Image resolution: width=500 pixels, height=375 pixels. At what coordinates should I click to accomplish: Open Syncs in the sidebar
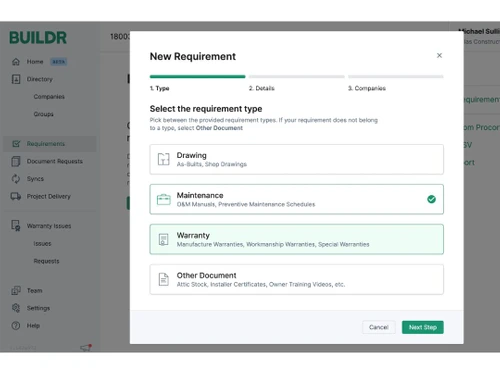pos(35,179)
